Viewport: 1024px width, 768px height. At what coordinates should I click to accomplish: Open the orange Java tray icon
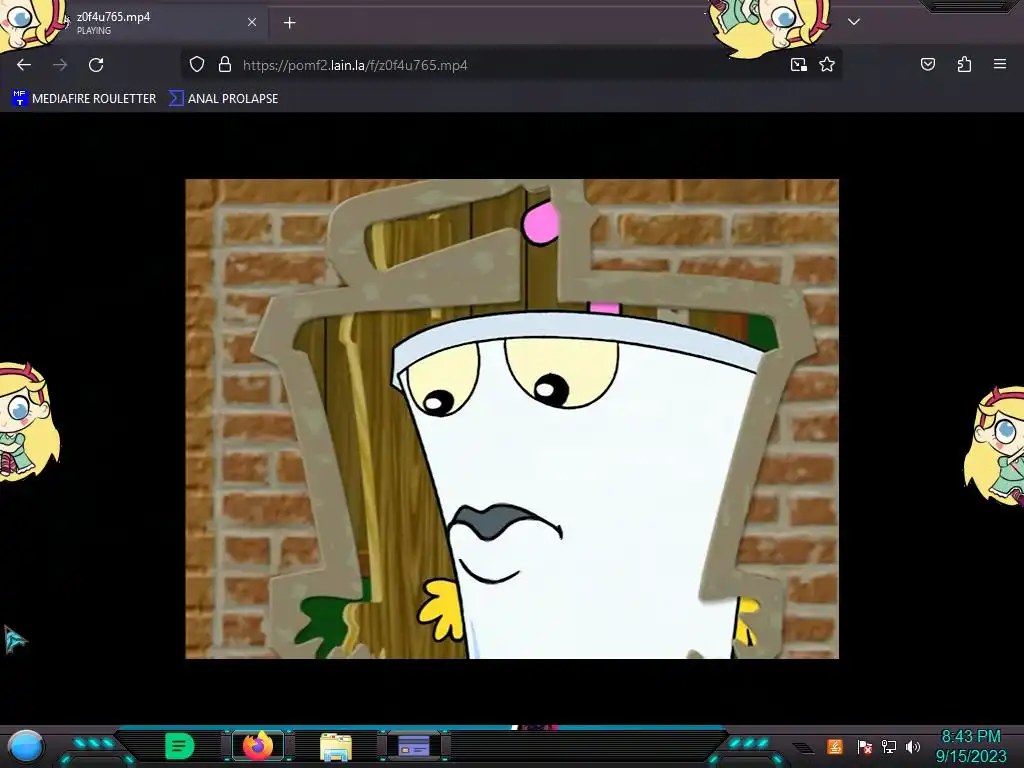click(835, 746)
